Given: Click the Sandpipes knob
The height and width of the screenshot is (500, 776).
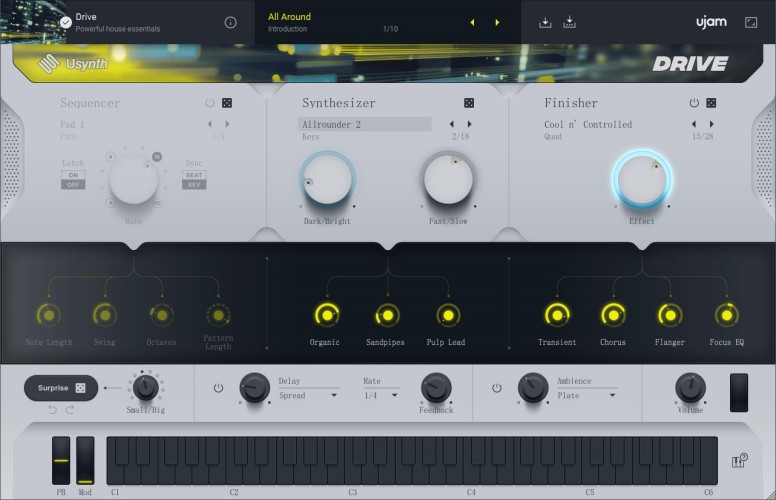Looking at the screenshot, I should click(x=388, y=315).
